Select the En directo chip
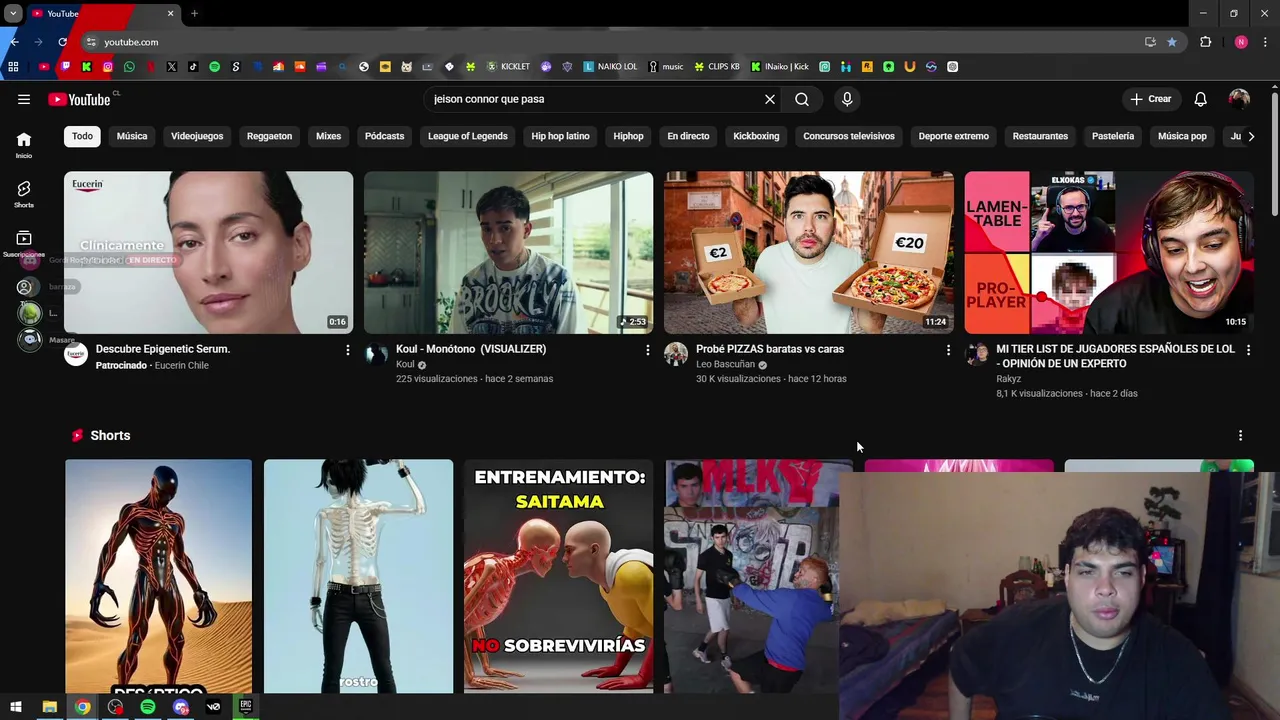Image resolution: width=1280 pixels, height=720 pixels. coord(688,136)
